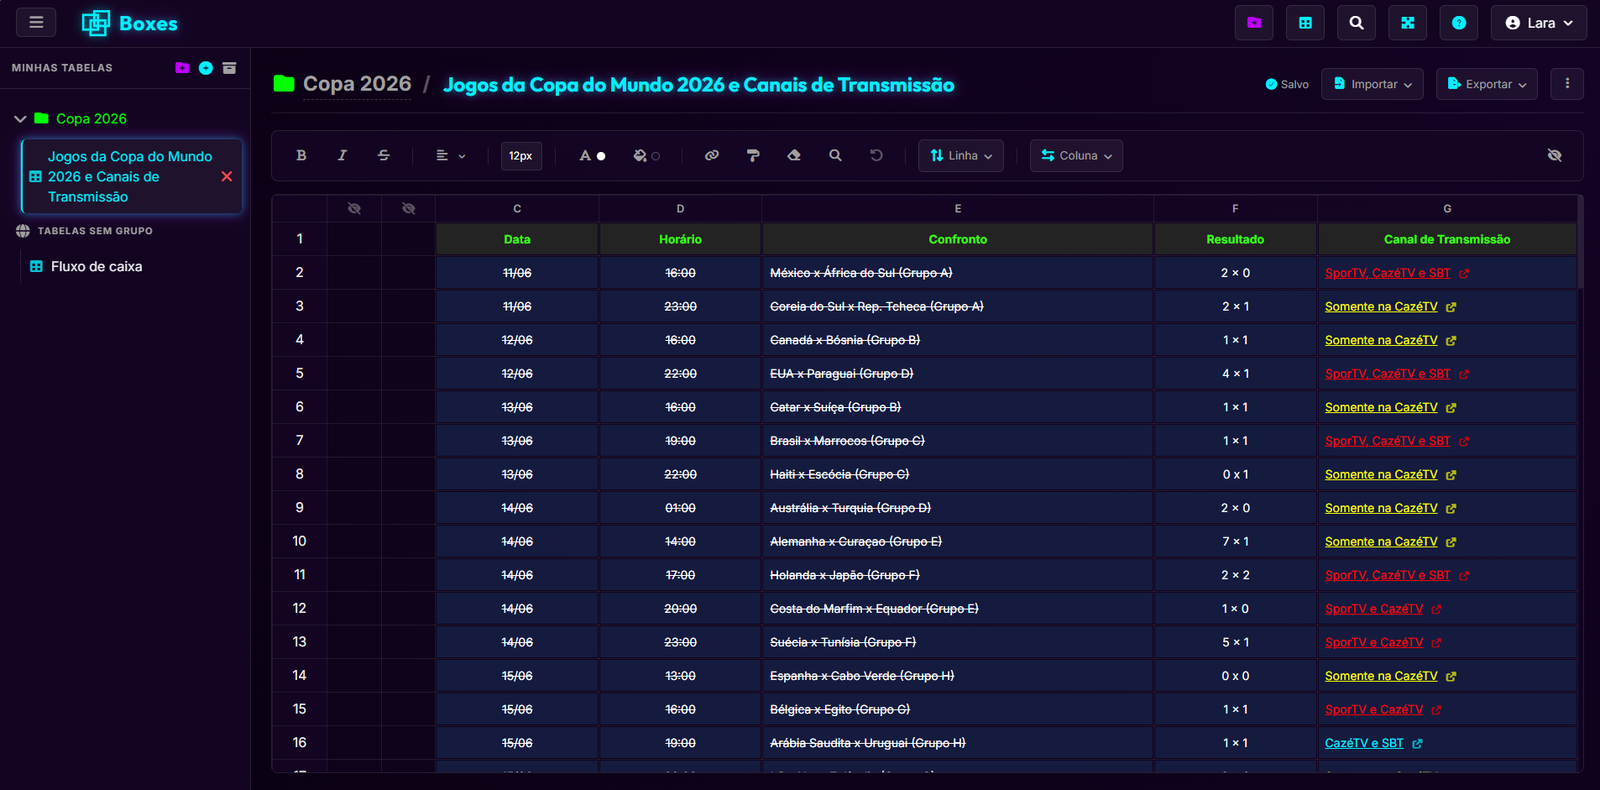
Task: Click the globe icon next to Tabelas sem grupo
Action: (x=23, y=231)
